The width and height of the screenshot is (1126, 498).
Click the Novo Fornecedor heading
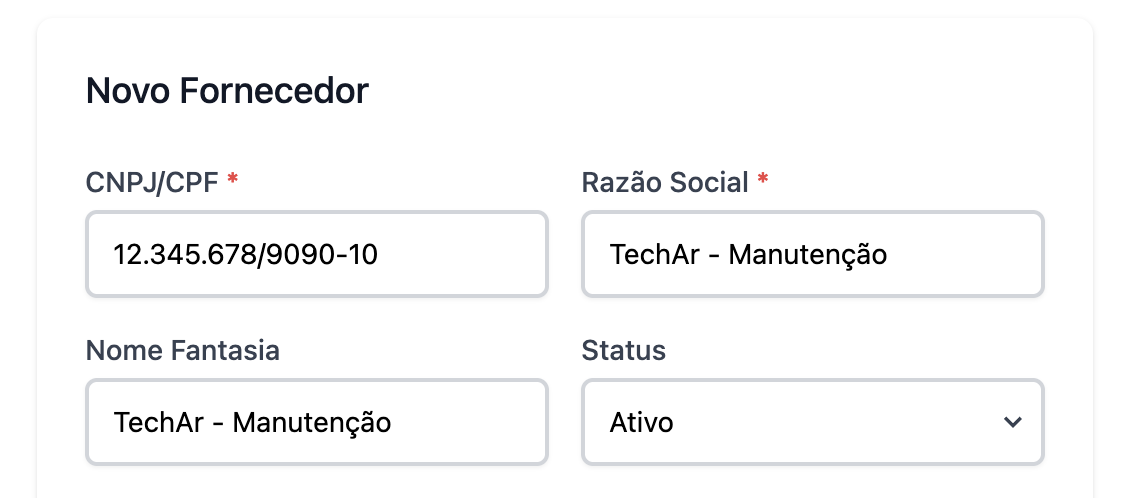pos(227,91)
